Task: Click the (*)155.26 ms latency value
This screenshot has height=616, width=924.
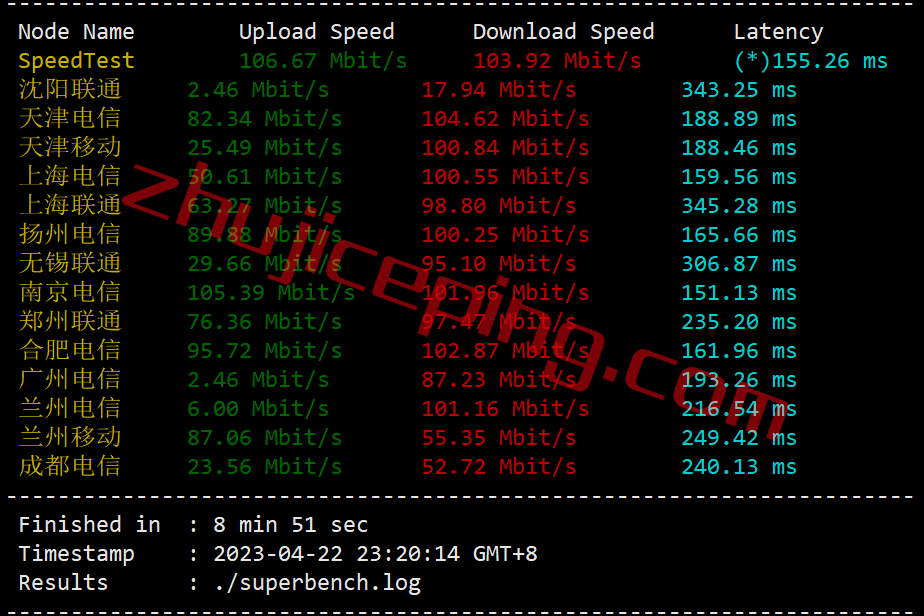Action: click(x=811, y=61)
